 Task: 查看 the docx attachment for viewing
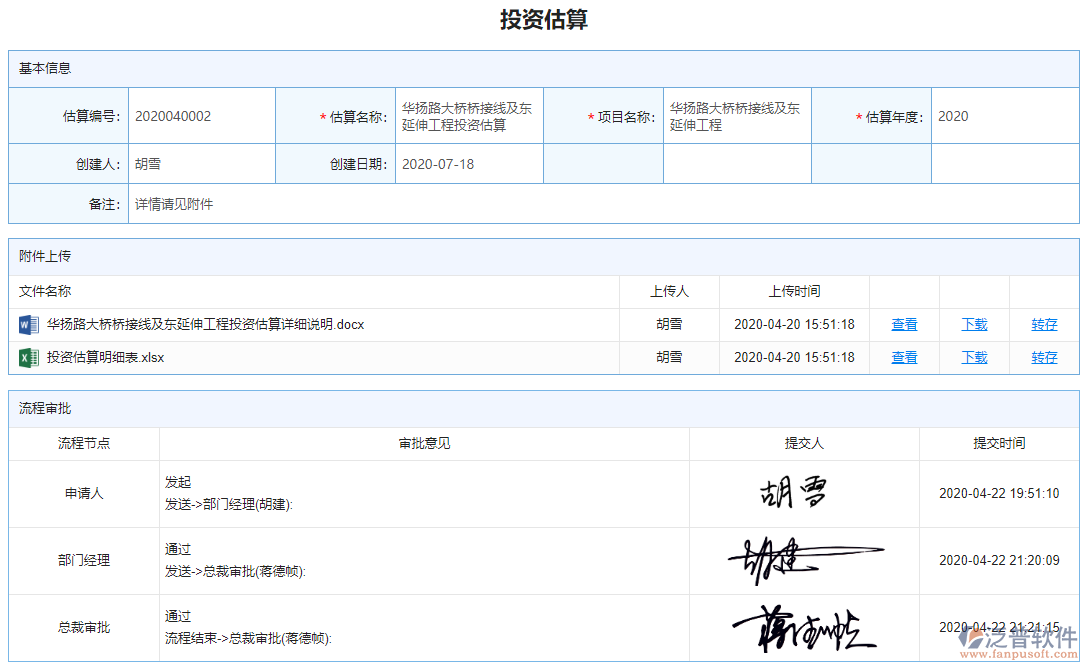(903, 324)
